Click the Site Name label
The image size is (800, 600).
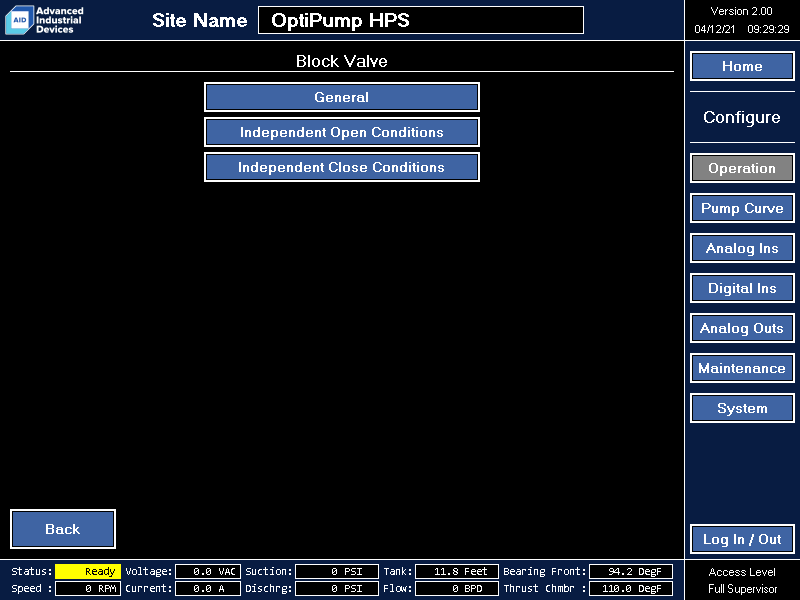[199, 20]
